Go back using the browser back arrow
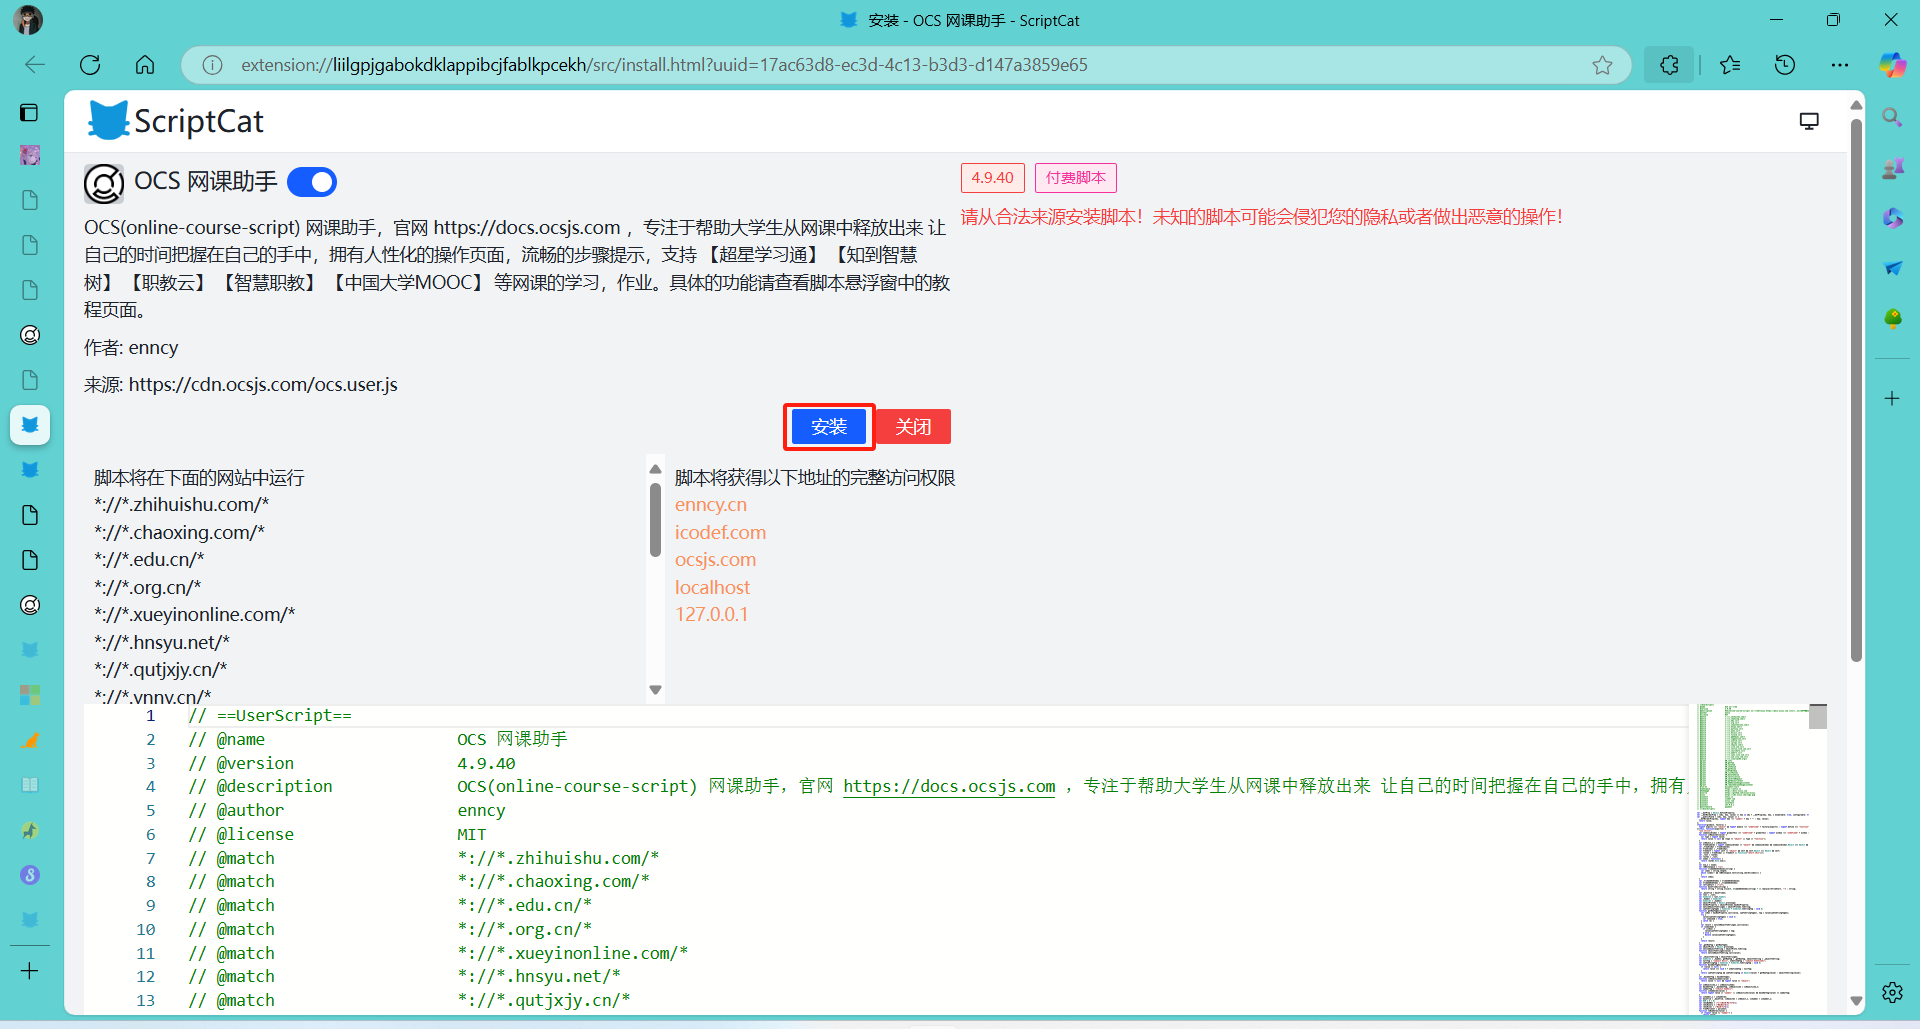Screen dimensions: 1920x1029 click(x=35, y=65)
